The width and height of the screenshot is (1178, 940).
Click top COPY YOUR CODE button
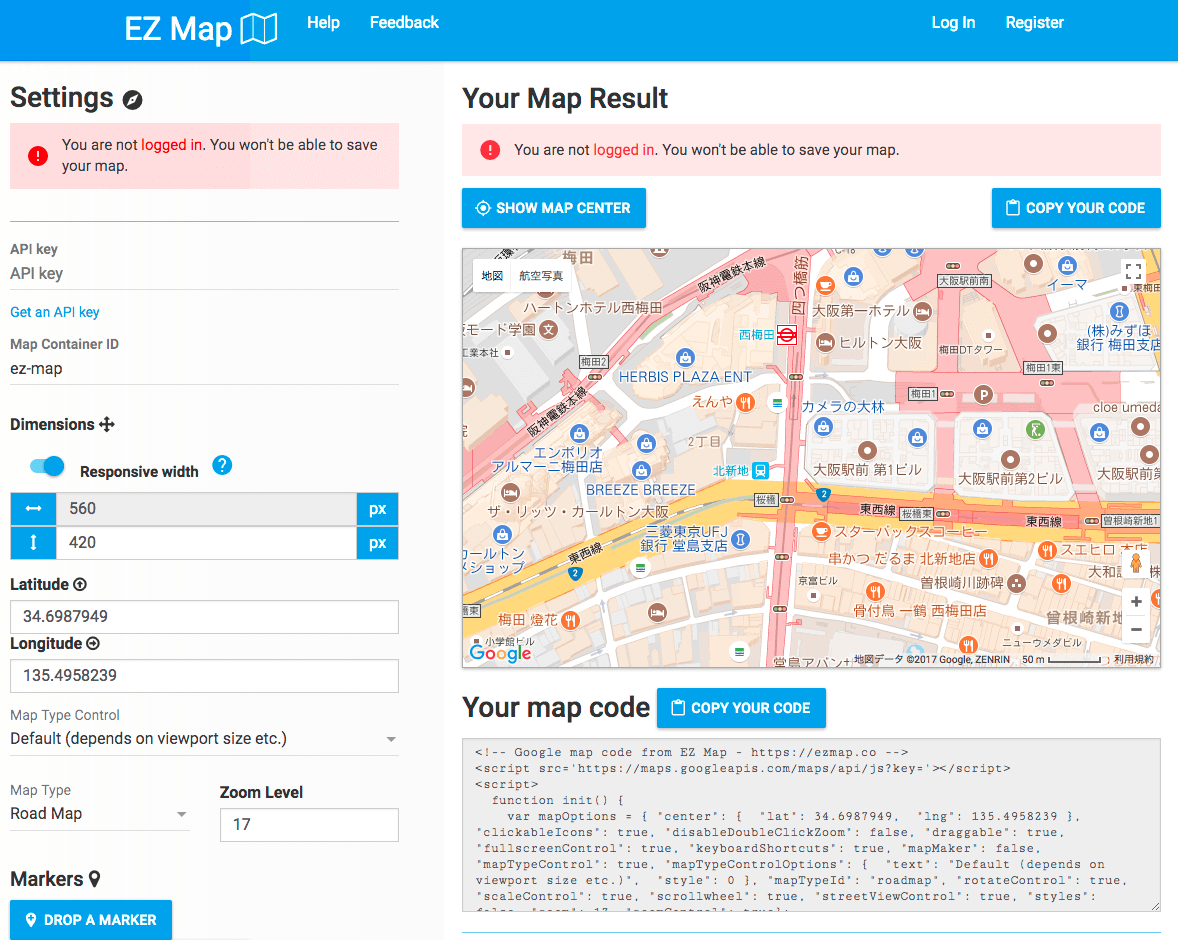(1076, 208)
